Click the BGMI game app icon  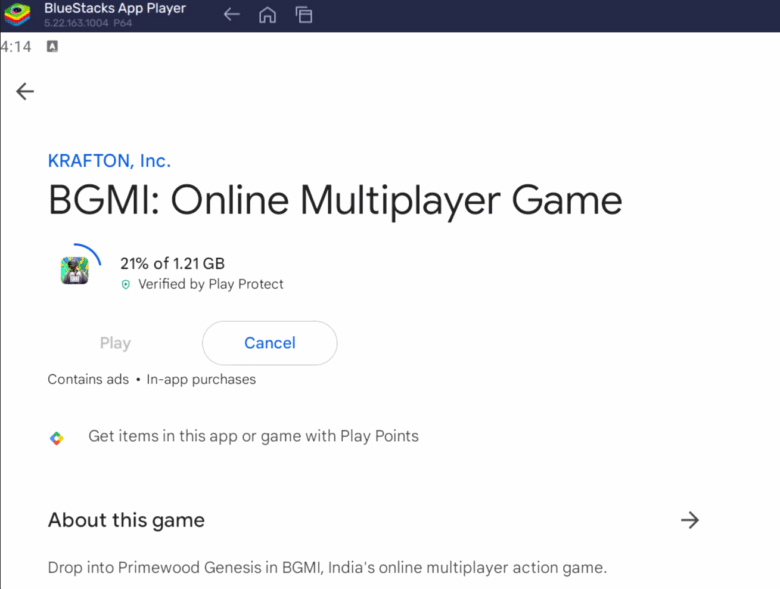coord(75,270)
